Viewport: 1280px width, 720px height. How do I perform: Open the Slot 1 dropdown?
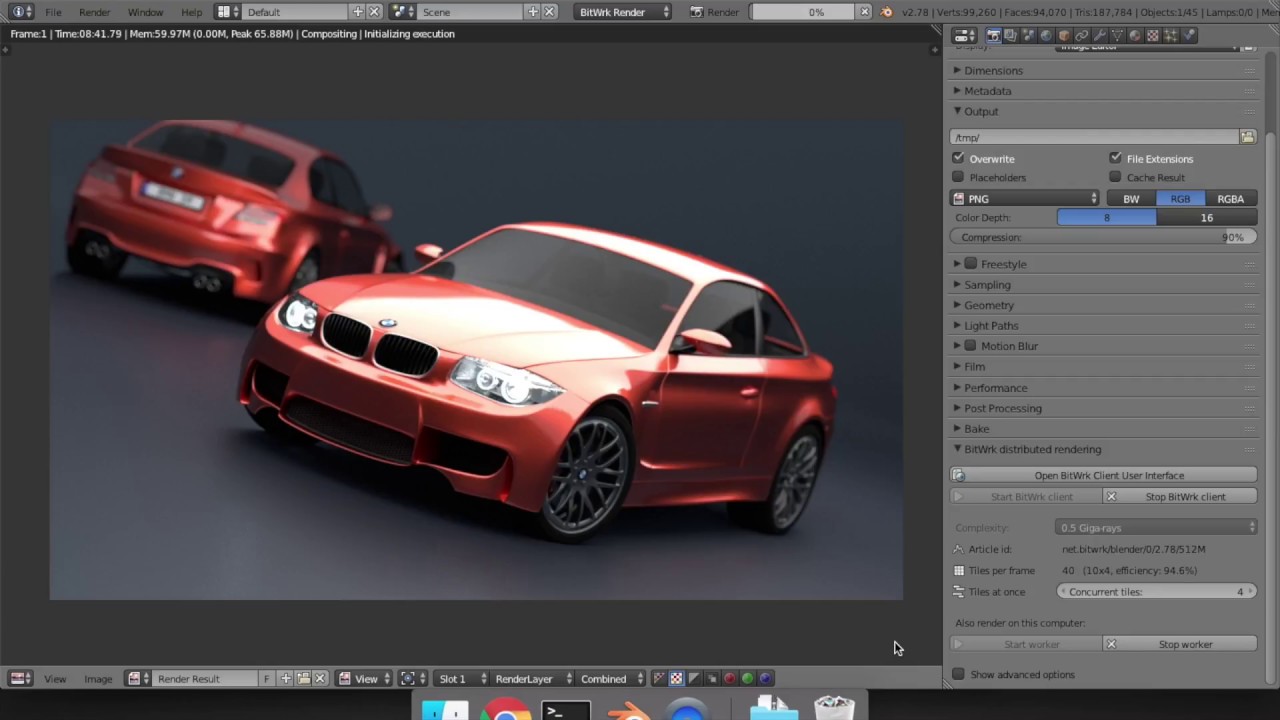pyautogui.click(x=461, y=678)
